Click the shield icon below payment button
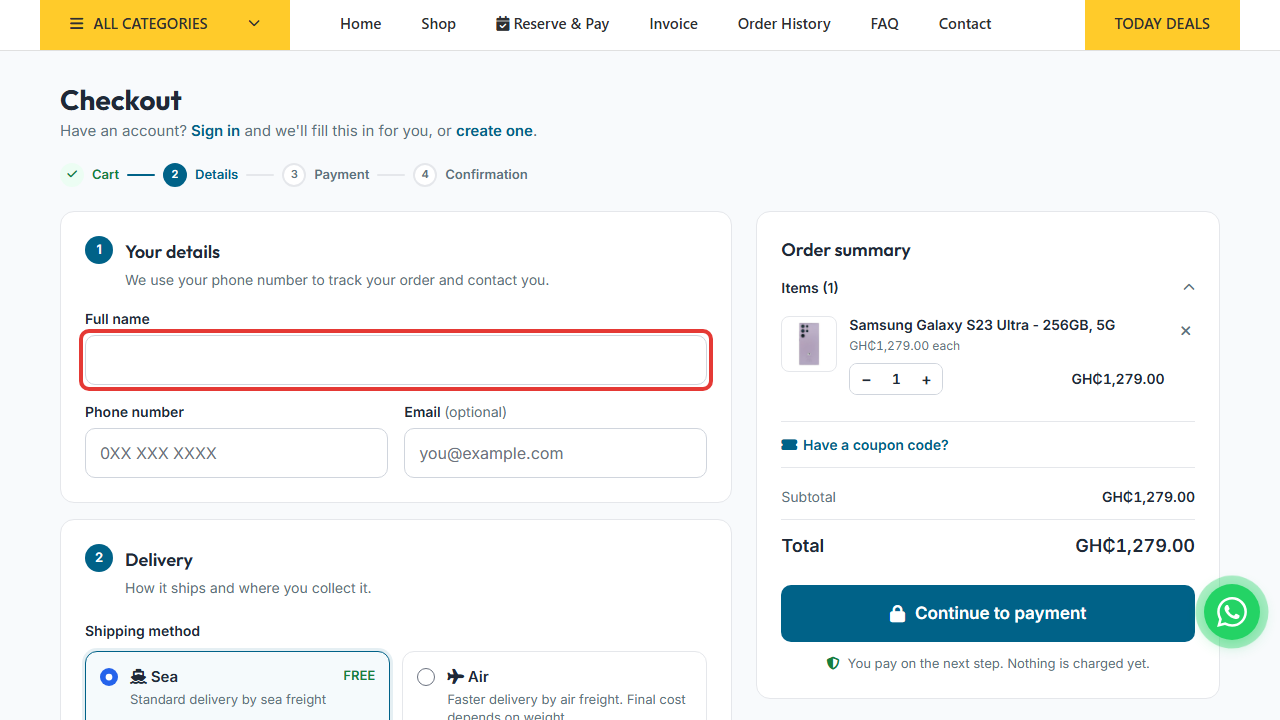Image resolution: width=1280 pixels, height=720 pixels. (x=833, y=663)
